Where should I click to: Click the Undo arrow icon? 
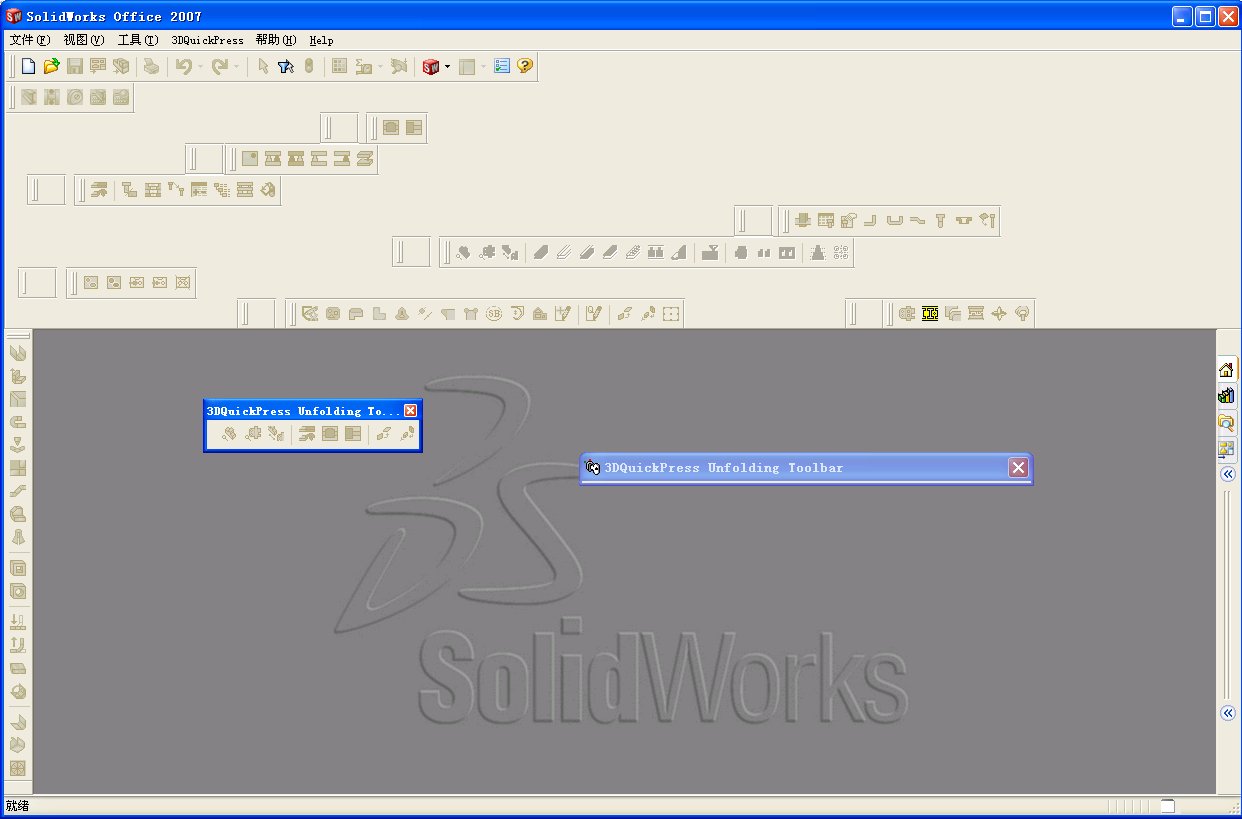[183, 67]
